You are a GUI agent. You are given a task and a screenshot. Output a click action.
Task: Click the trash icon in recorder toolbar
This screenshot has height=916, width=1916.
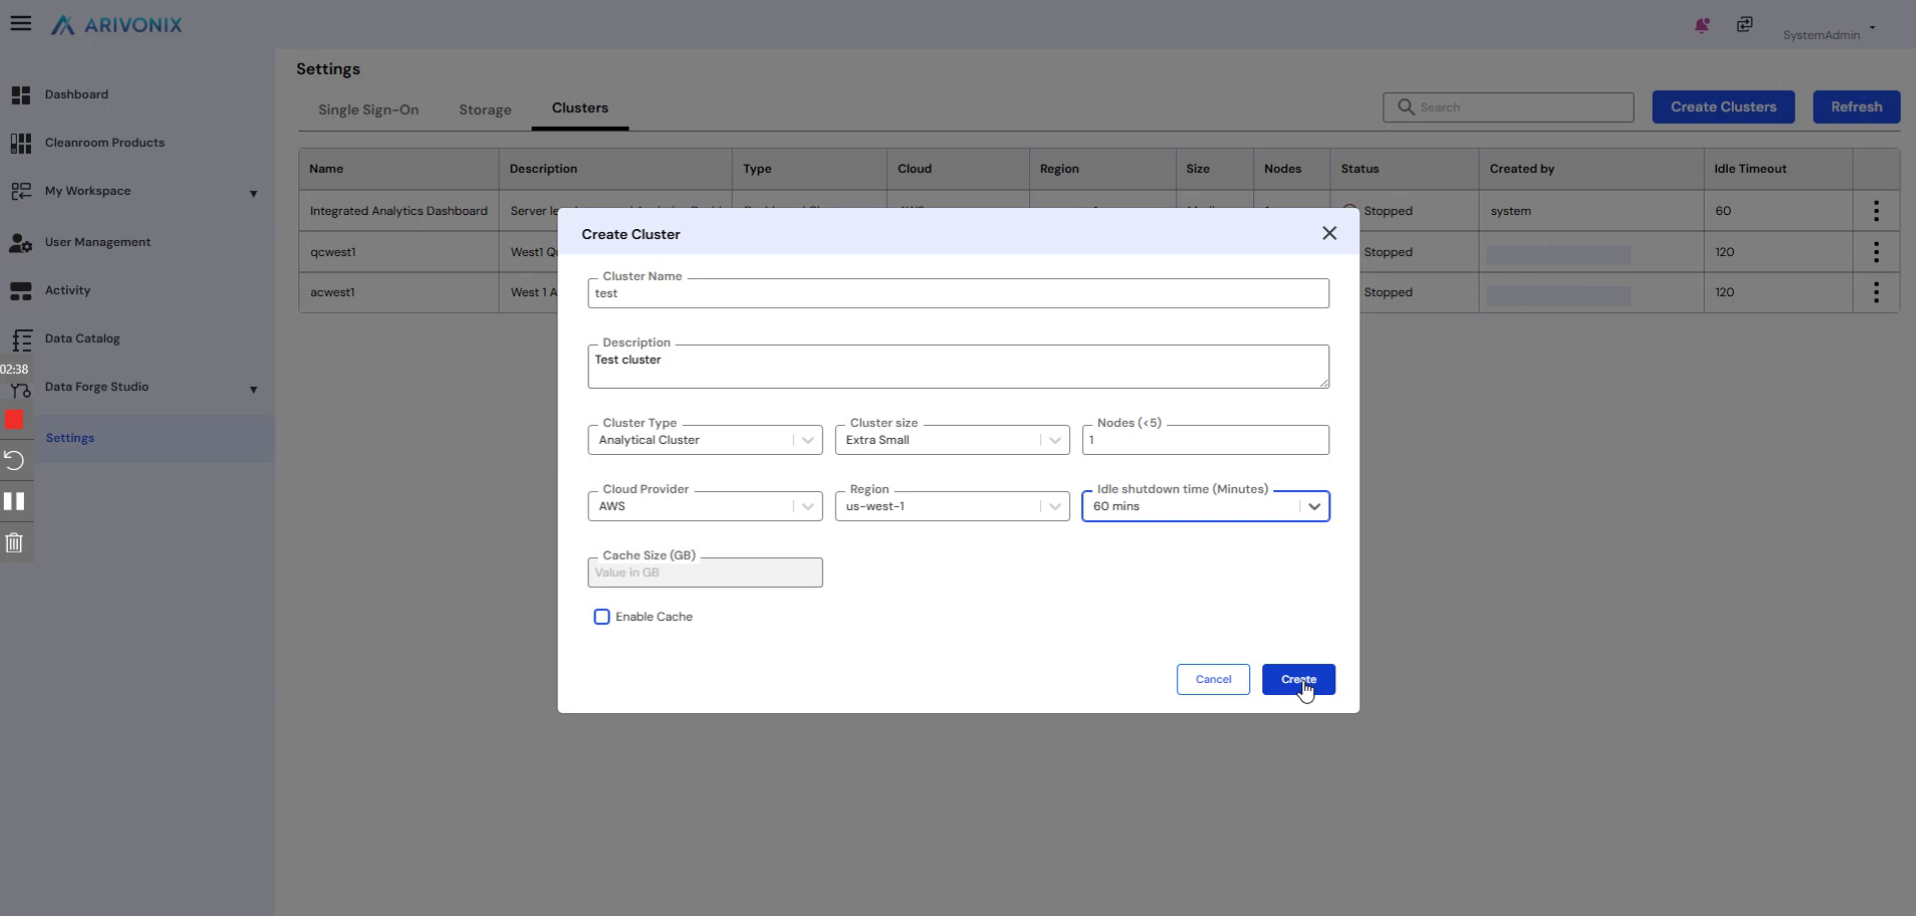(x=14, y=543)
